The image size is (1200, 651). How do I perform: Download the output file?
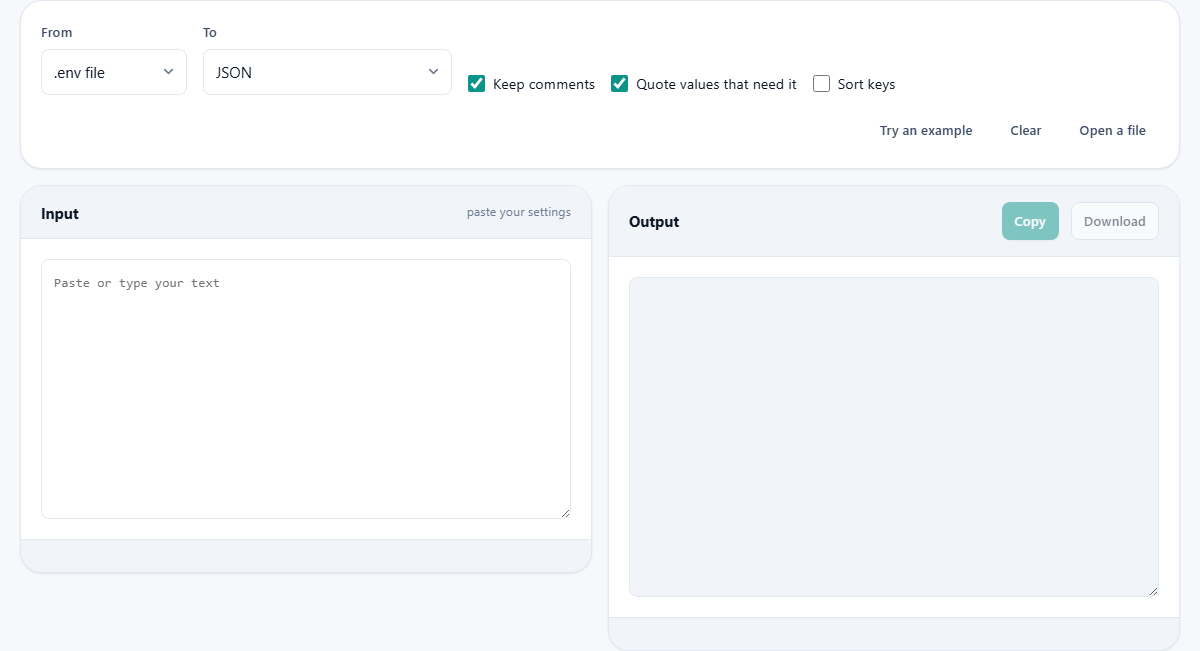pyautogui.click(x=1115, y=221)
